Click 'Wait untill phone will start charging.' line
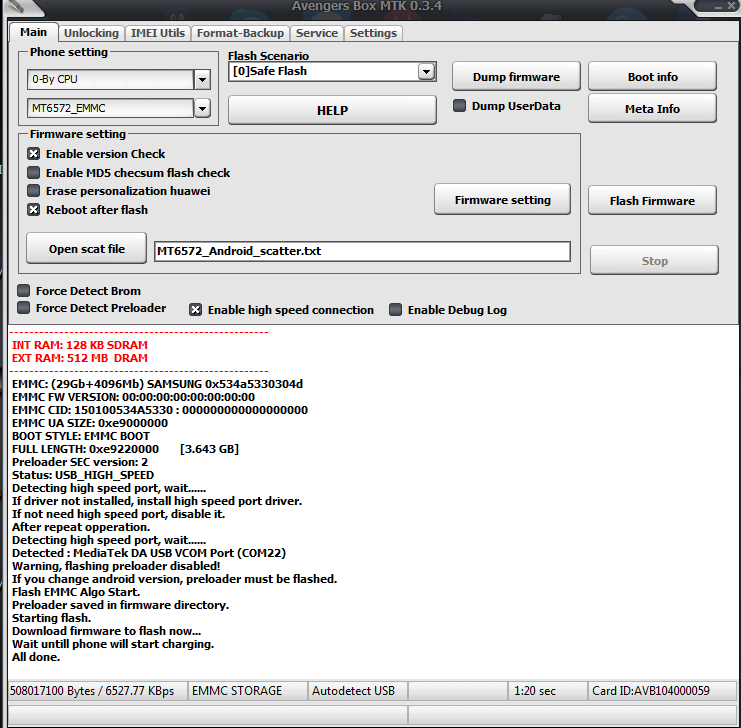The height and width of the screenshot is (728, 741). pos(113,644)
